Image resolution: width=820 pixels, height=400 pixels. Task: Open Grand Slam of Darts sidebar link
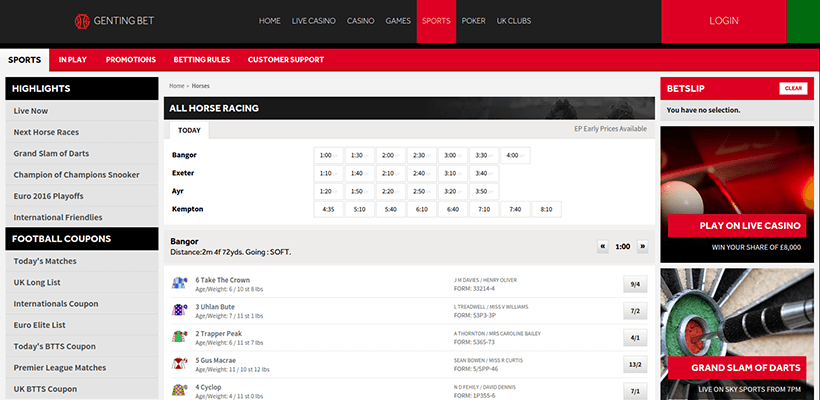pos(82,154)
